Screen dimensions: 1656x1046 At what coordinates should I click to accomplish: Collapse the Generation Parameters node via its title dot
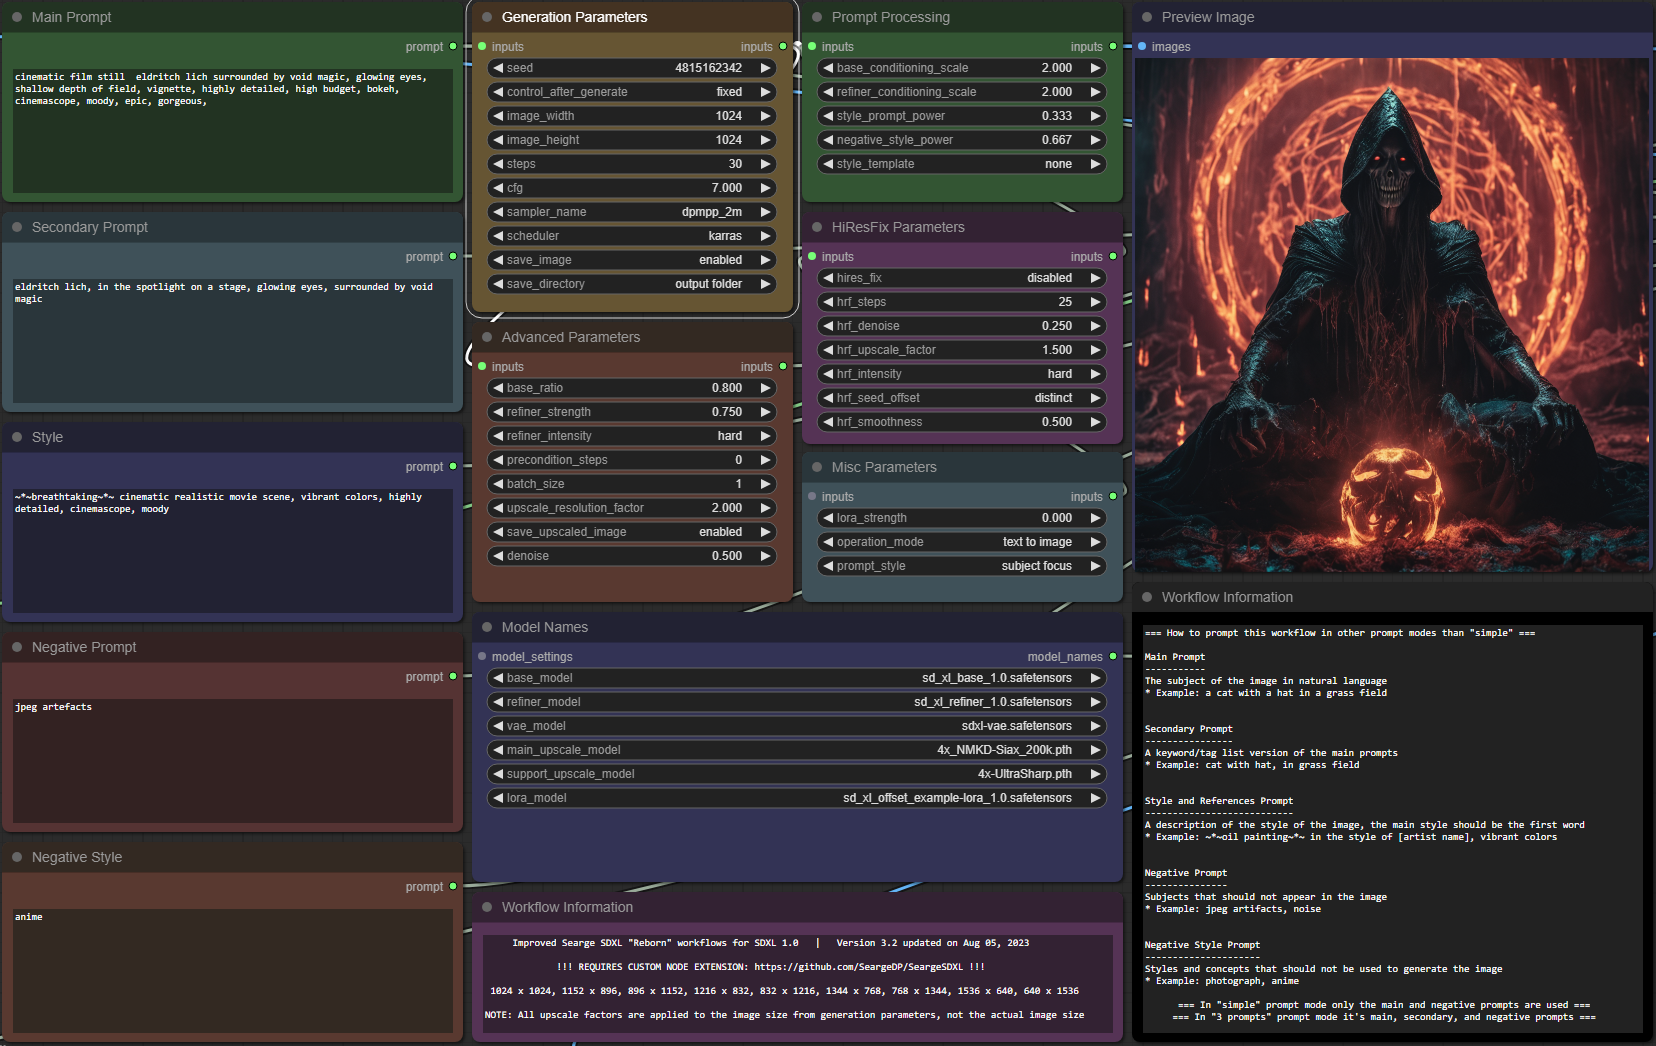pos(487,17)
